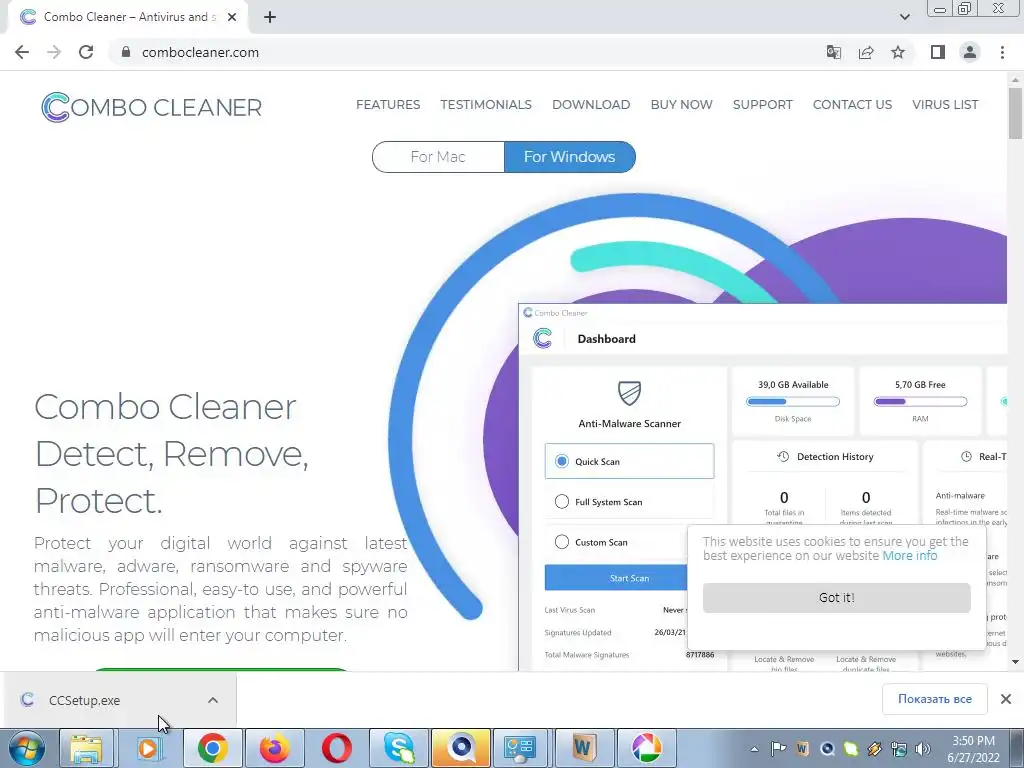
Task: Open the CONTACT US menu item
Action: tap(852, 104)
